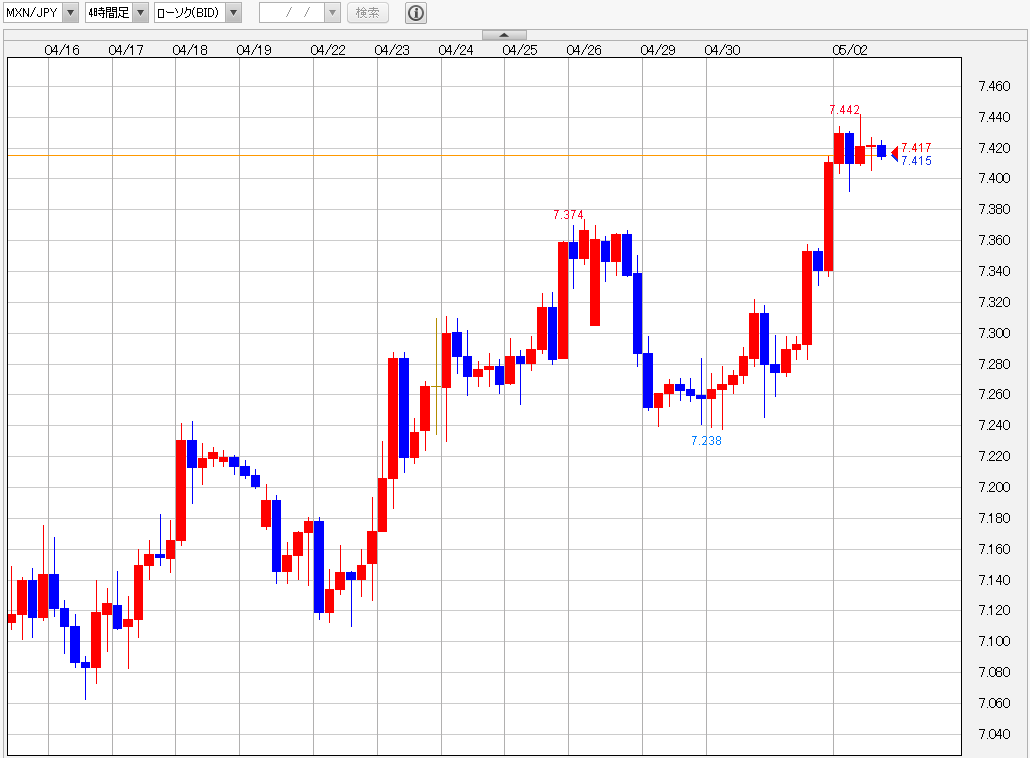Image resolution: width=1030 pixels, height=758 pixels.
Task: Select the 04/26 date on the time axis
Action: (x=584, y=49)
